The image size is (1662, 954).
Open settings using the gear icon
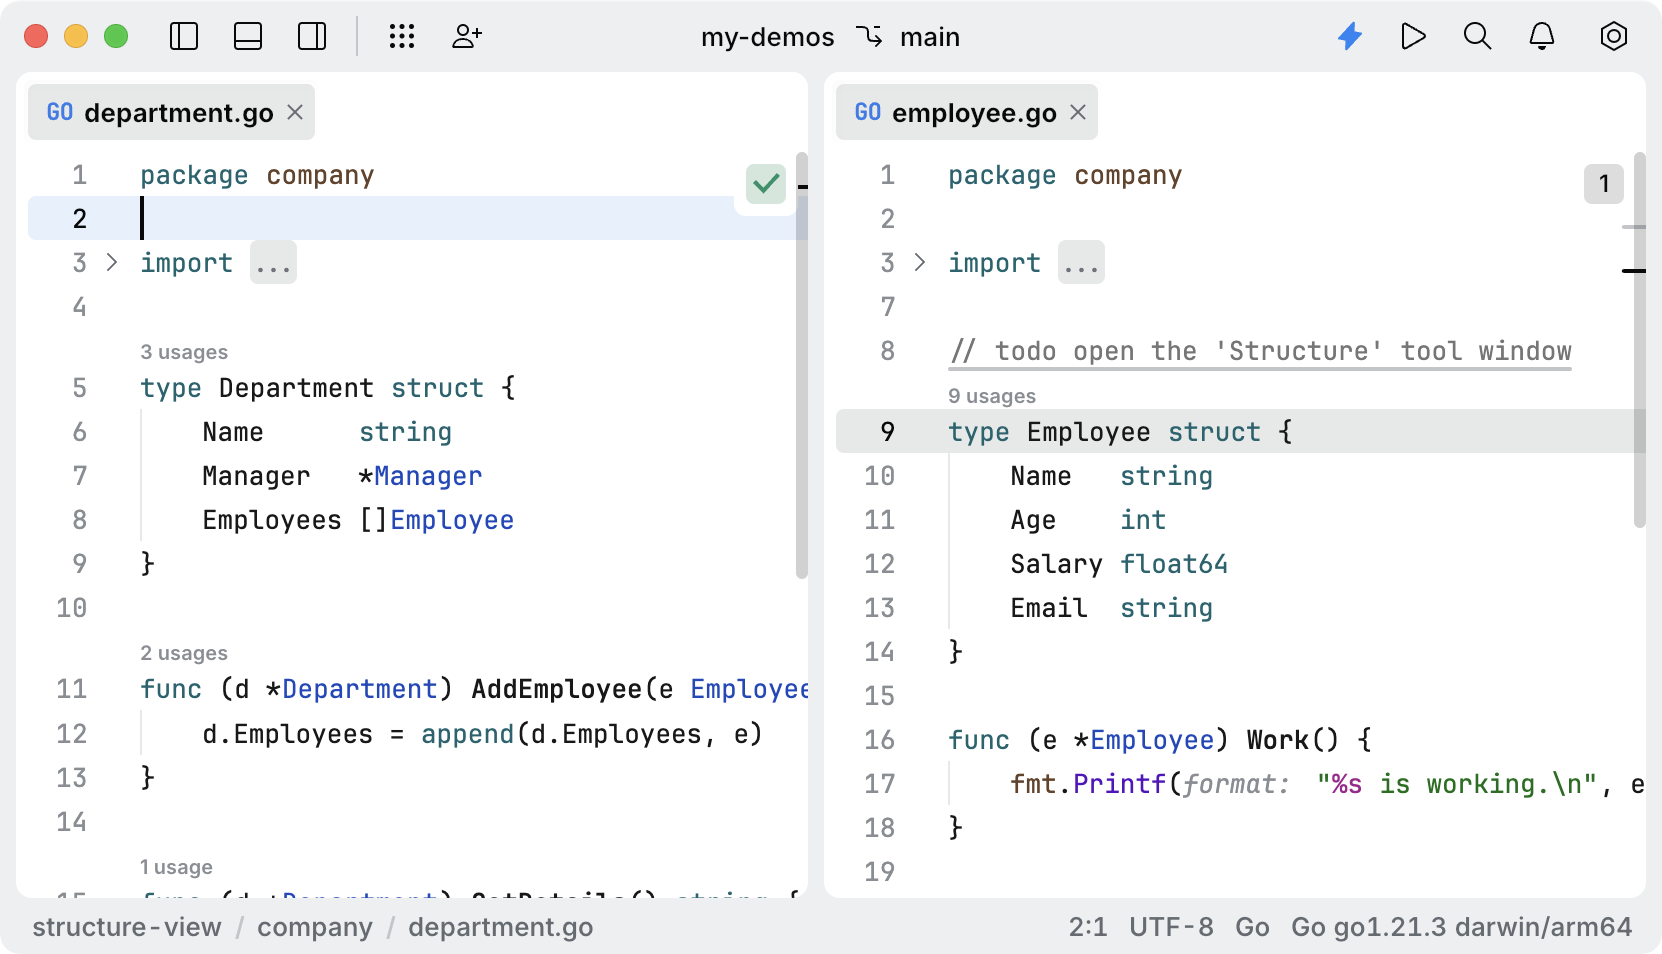(1613, 37)
